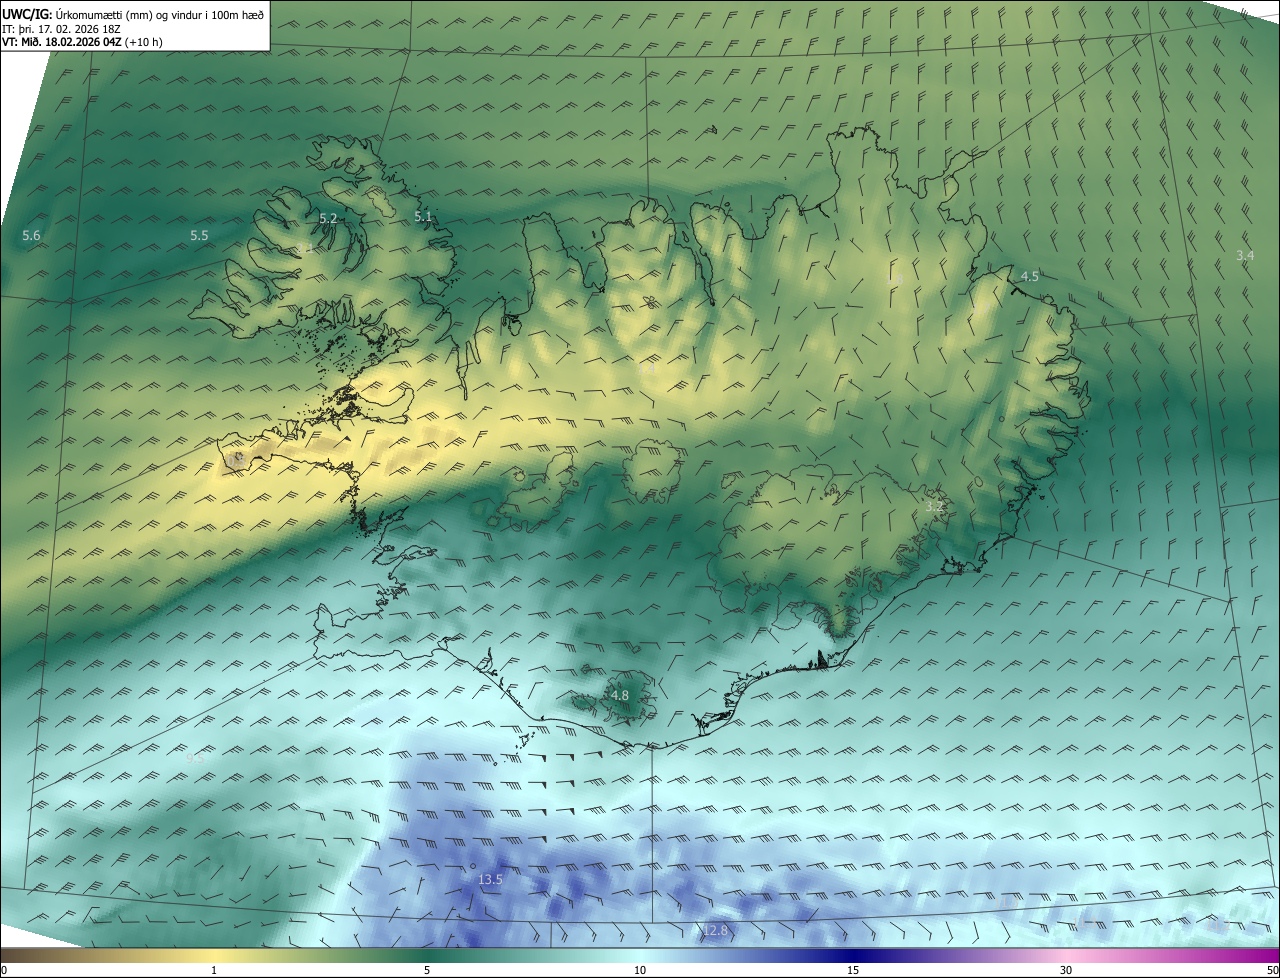Click the colour scale tick label 10
Screen dimensions: 1280x978
pos(640,970)
